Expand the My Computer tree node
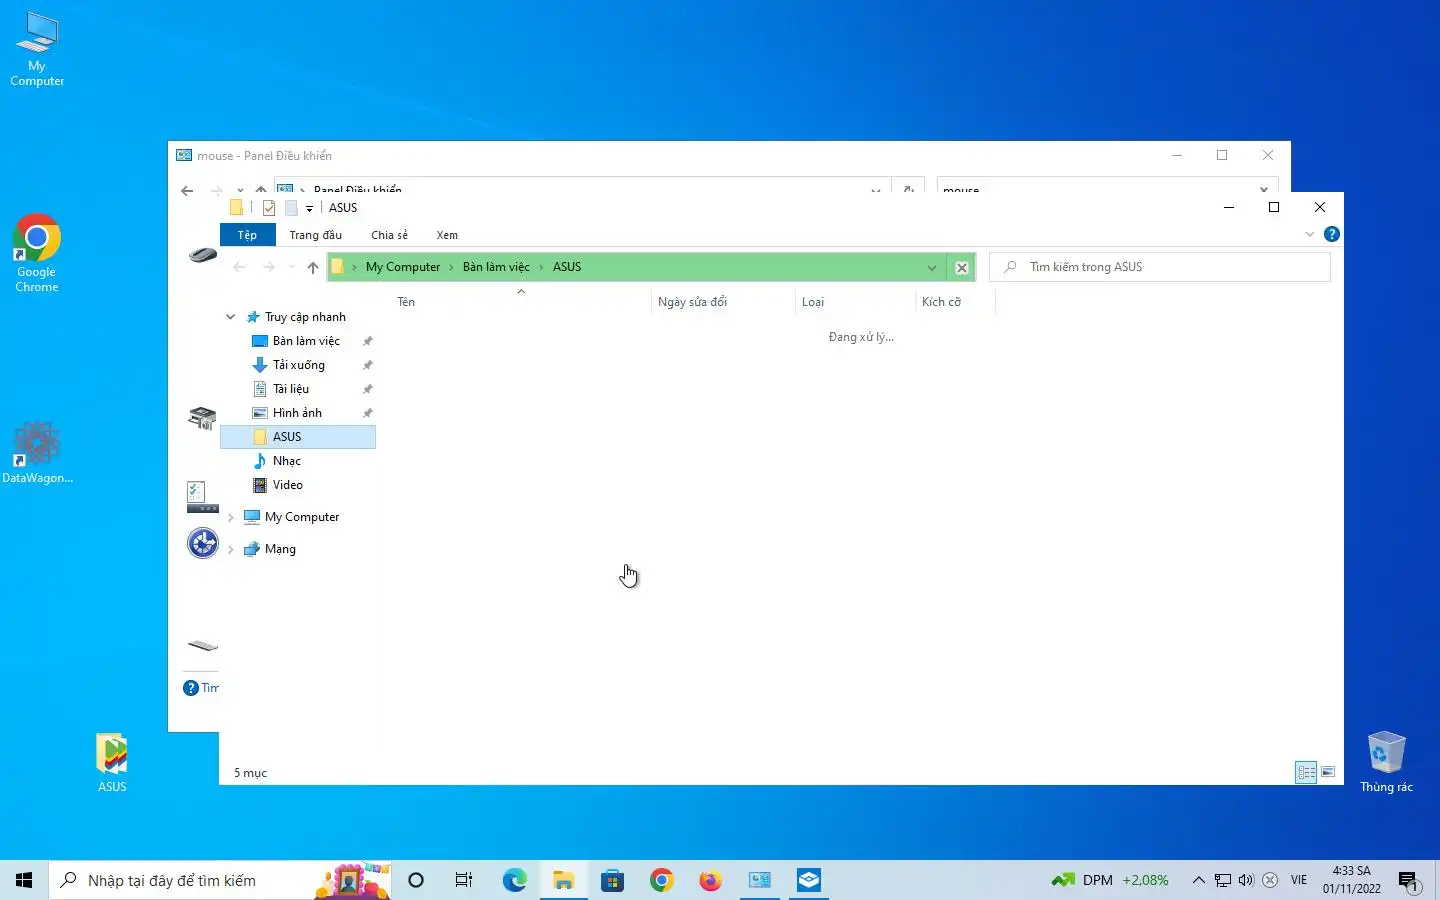This screenshot has width=1440, height=900. 231,517
